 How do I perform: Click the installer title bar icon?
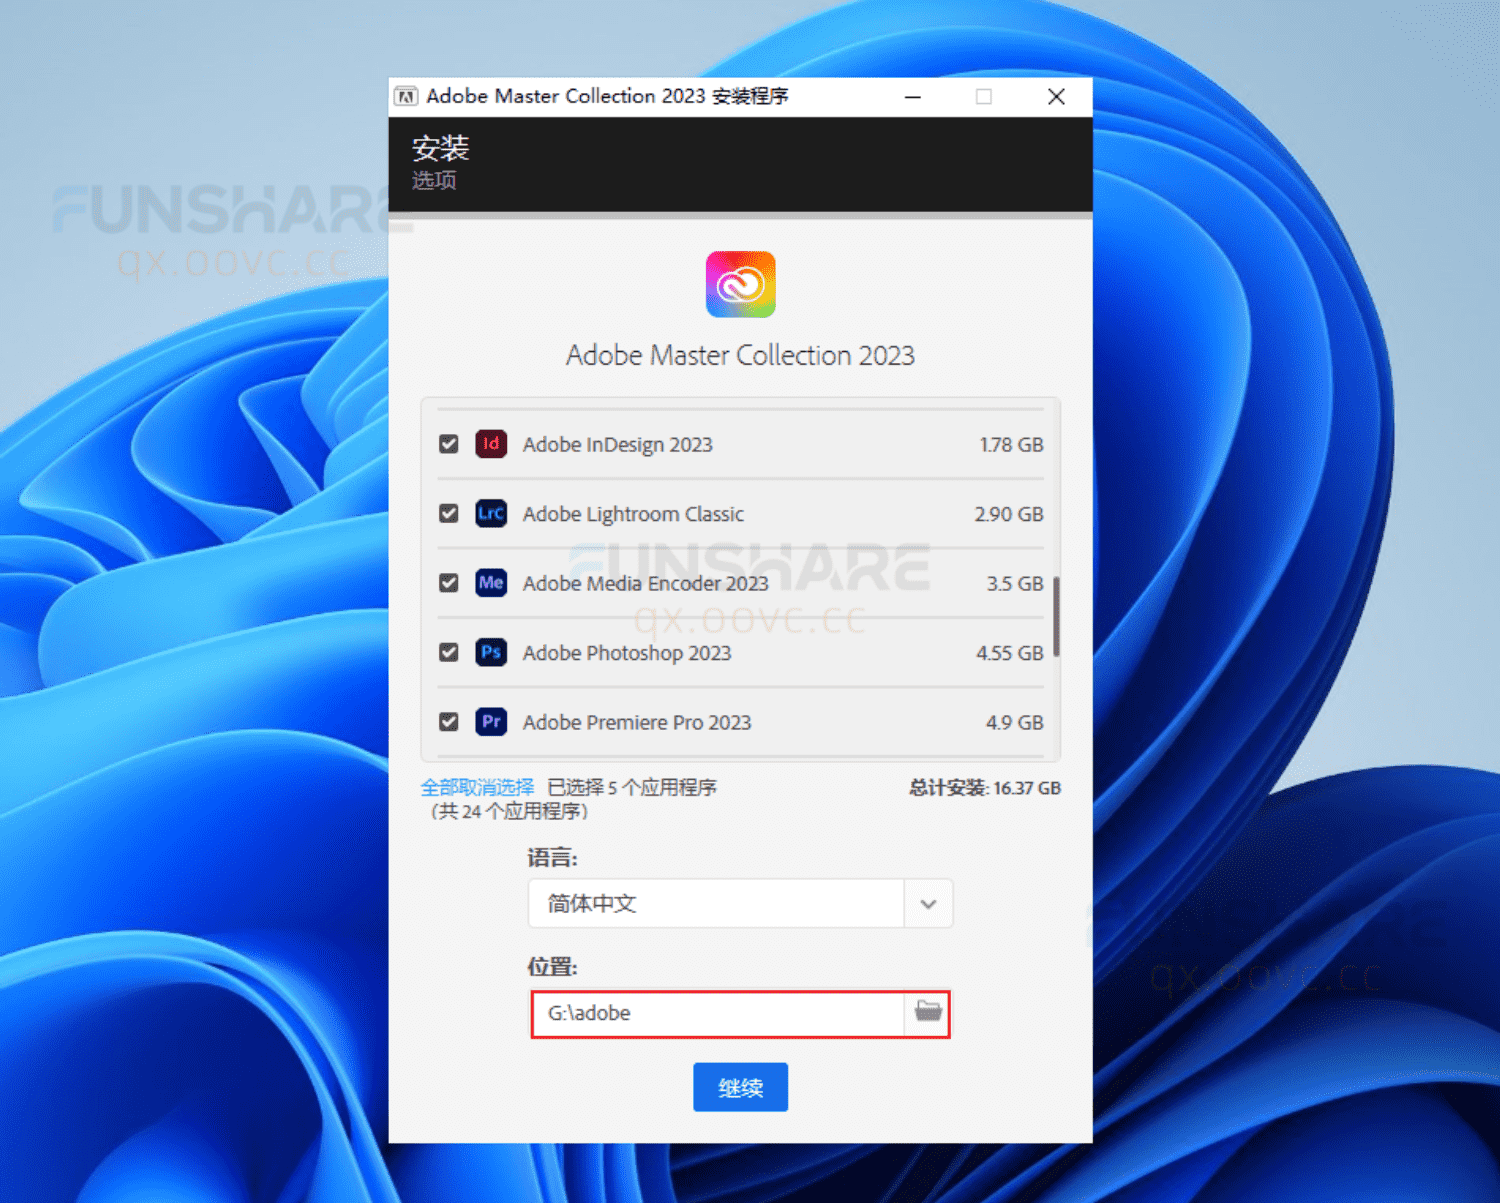[406, 97]
